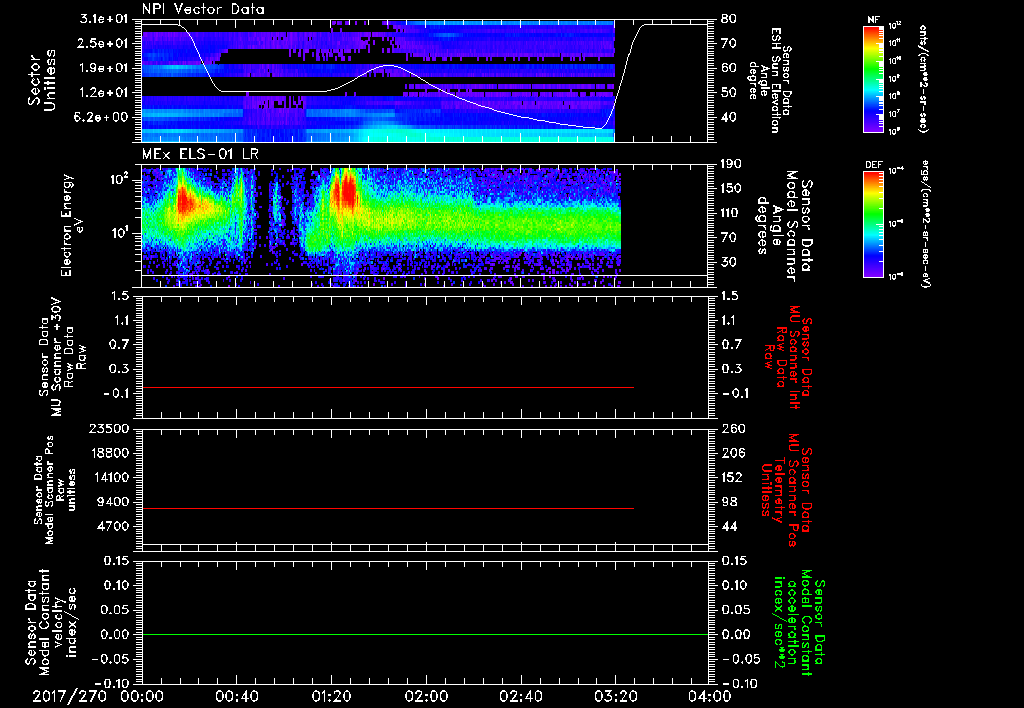
Task: Click the '2017/270' date label
Action: pyautogui.click(x=69, y=696)
